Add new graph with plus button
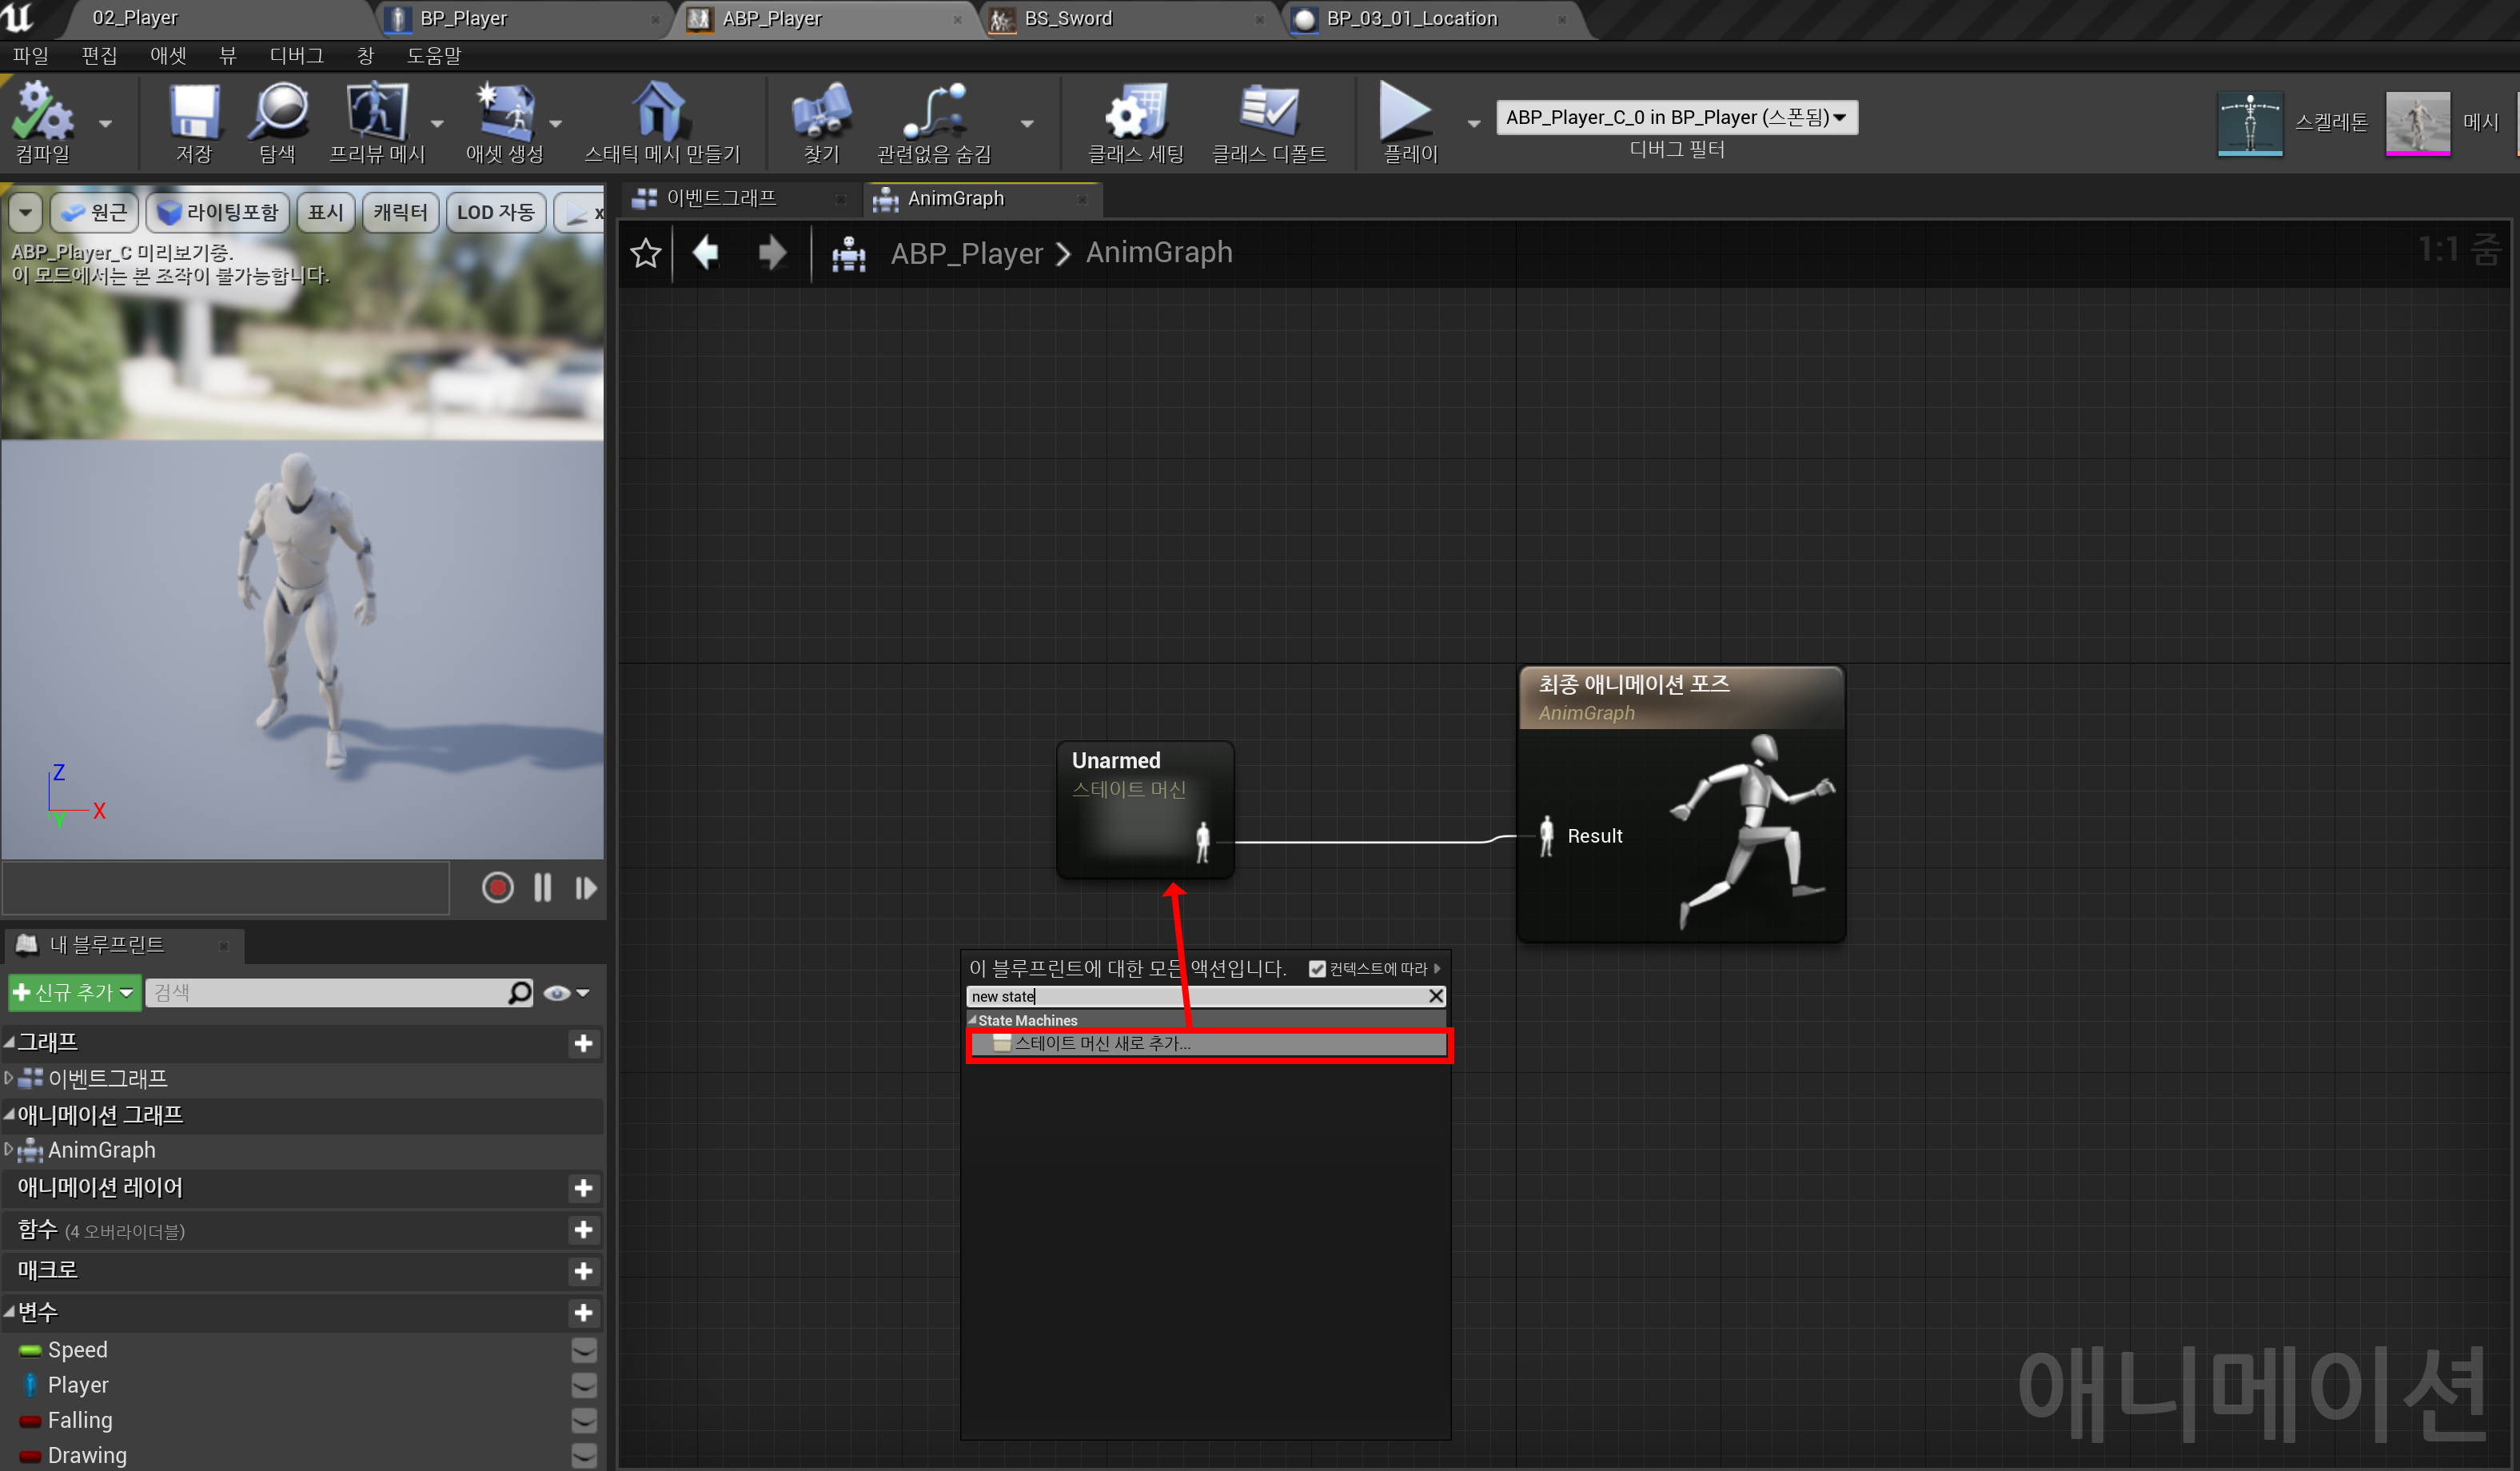 coord(583,1043)
